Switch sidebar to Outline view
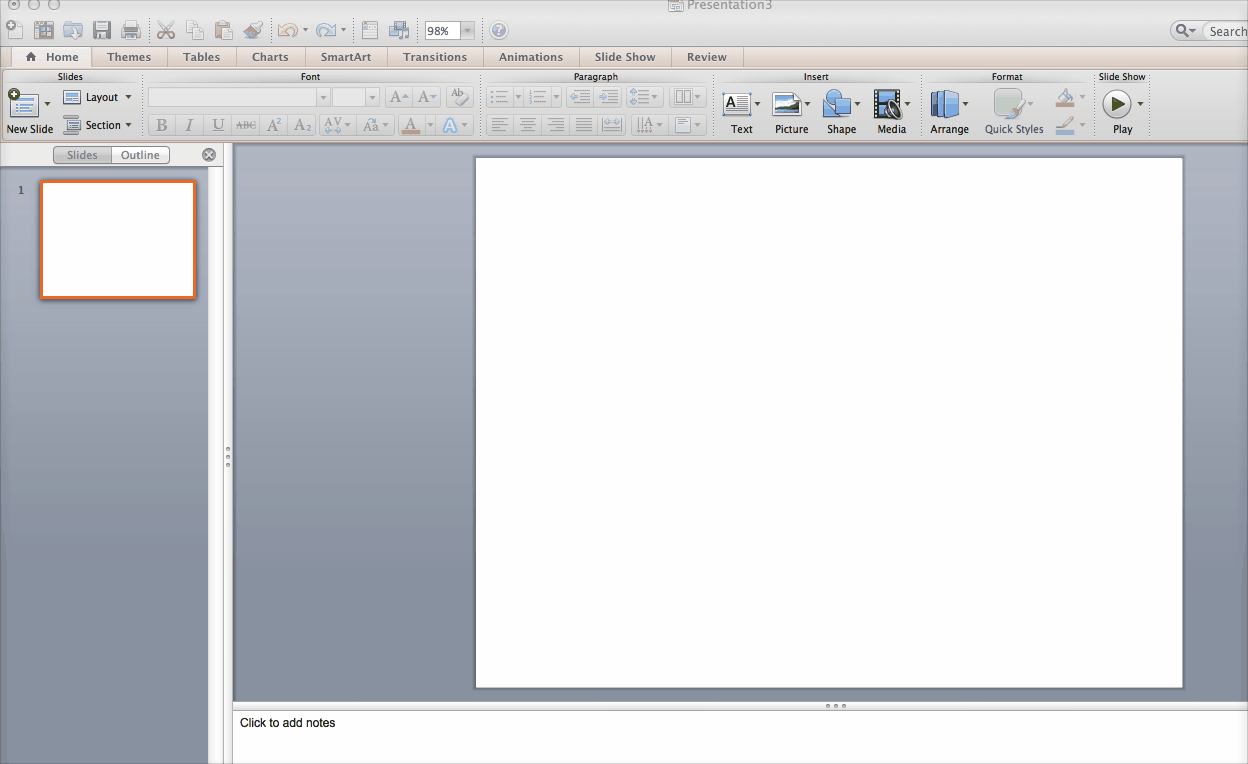The image size is (1248, 764). (140, 155)
